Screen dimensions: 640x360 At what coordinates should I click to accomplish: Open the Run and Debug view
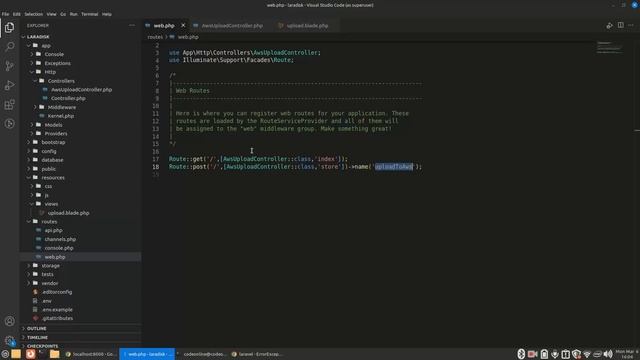pyautogui.click(x=9, y=85)
